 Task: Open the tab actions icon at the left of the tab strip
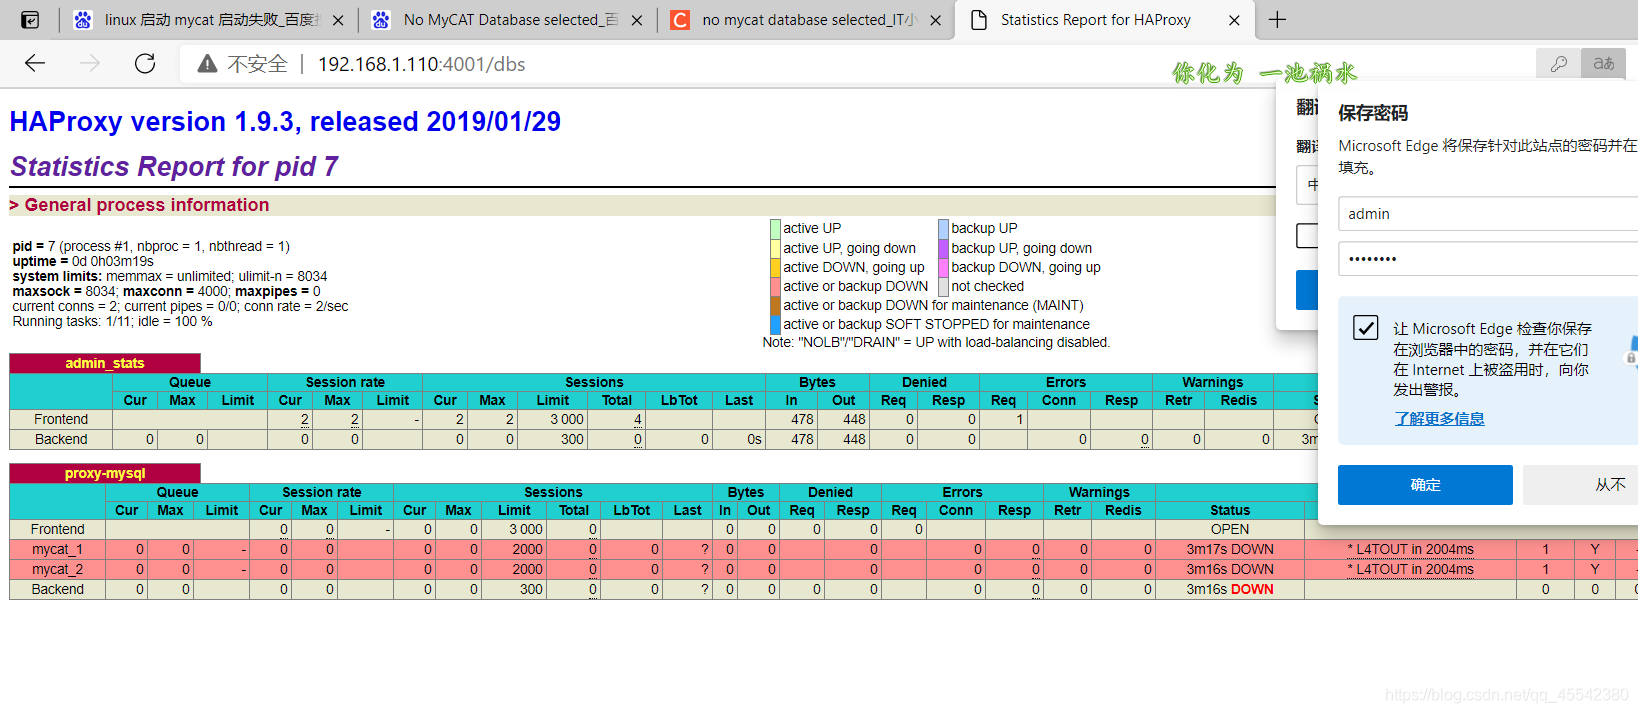click(x=30, y=20)
